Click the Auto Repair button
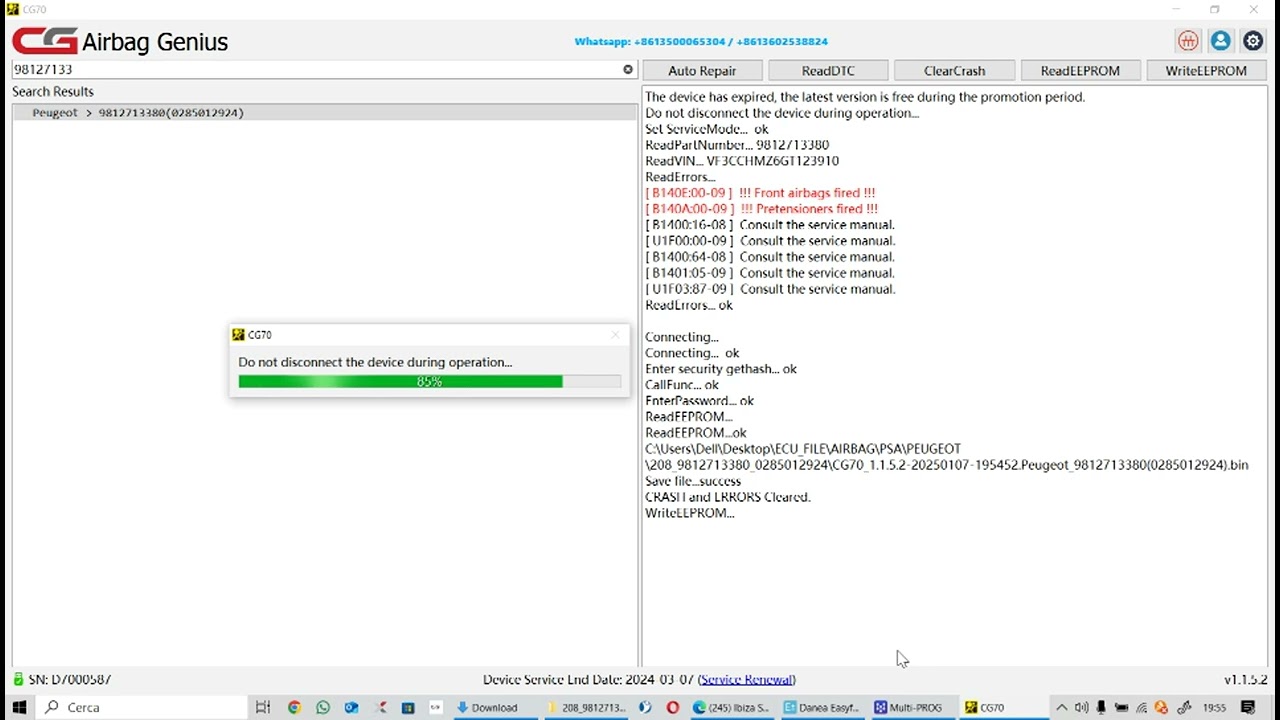The height and width of the screenshot is (720, 1280). pos(702,71)
